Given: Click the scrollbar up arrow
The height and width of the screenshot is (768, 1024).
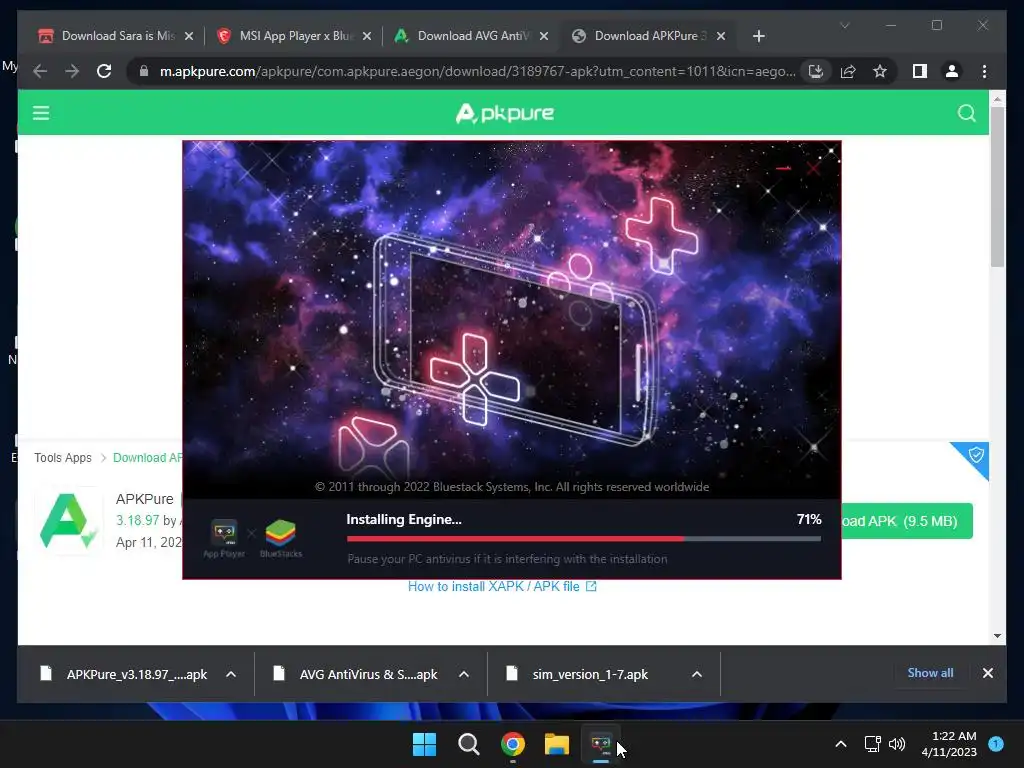Looking at the screenshot, I should [x=997, y=99].
